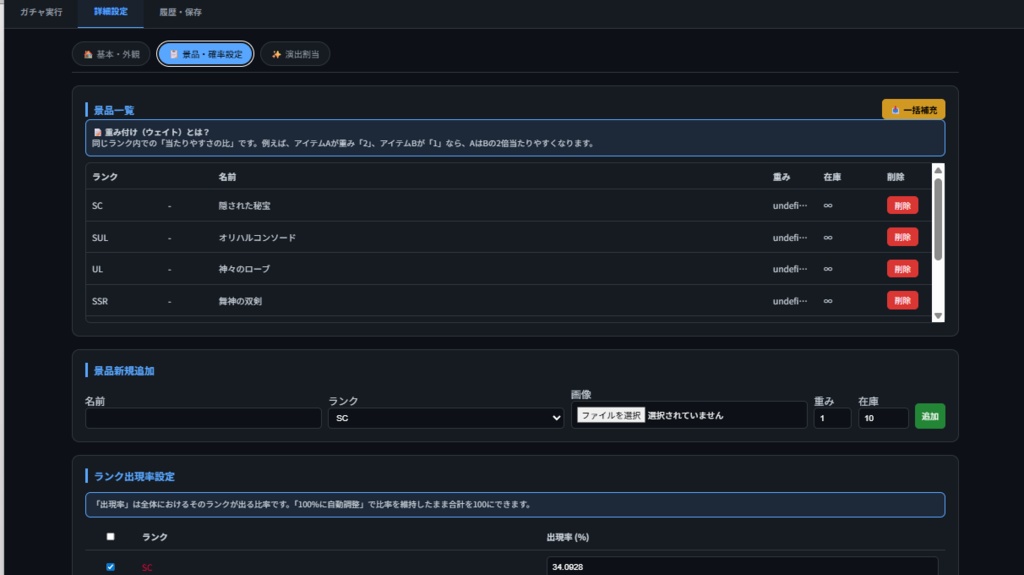Click the SC rank cell in prize list
Viewport: 1024px width, 575px height.
[97, 206]
